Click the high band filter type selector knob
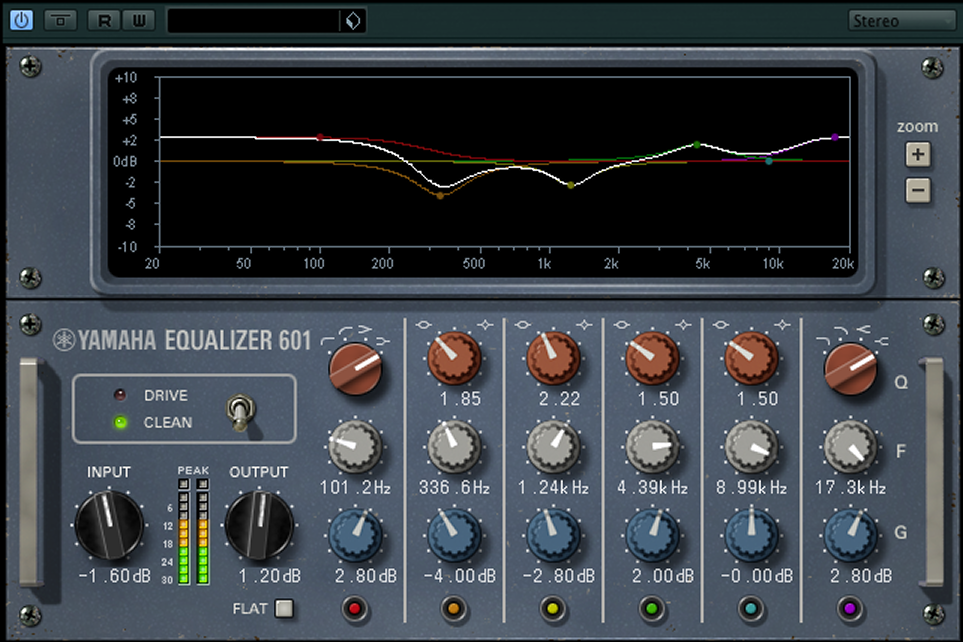This screenshot has width=963, height=642. [x=851, y=369]
